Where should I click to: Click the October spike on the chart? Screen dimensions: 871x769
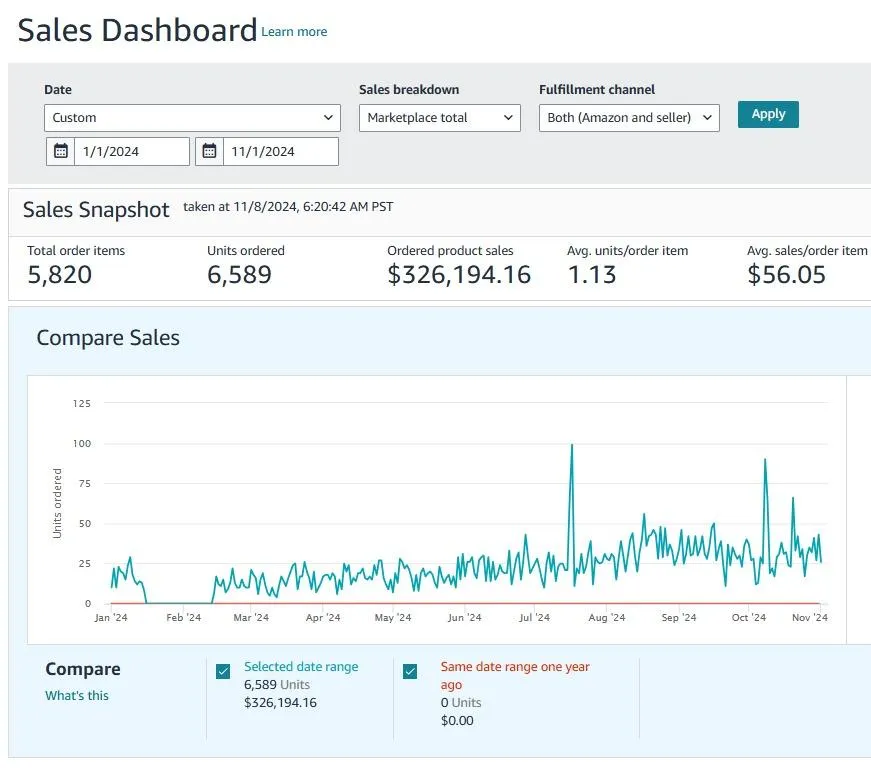click(765, 460)
